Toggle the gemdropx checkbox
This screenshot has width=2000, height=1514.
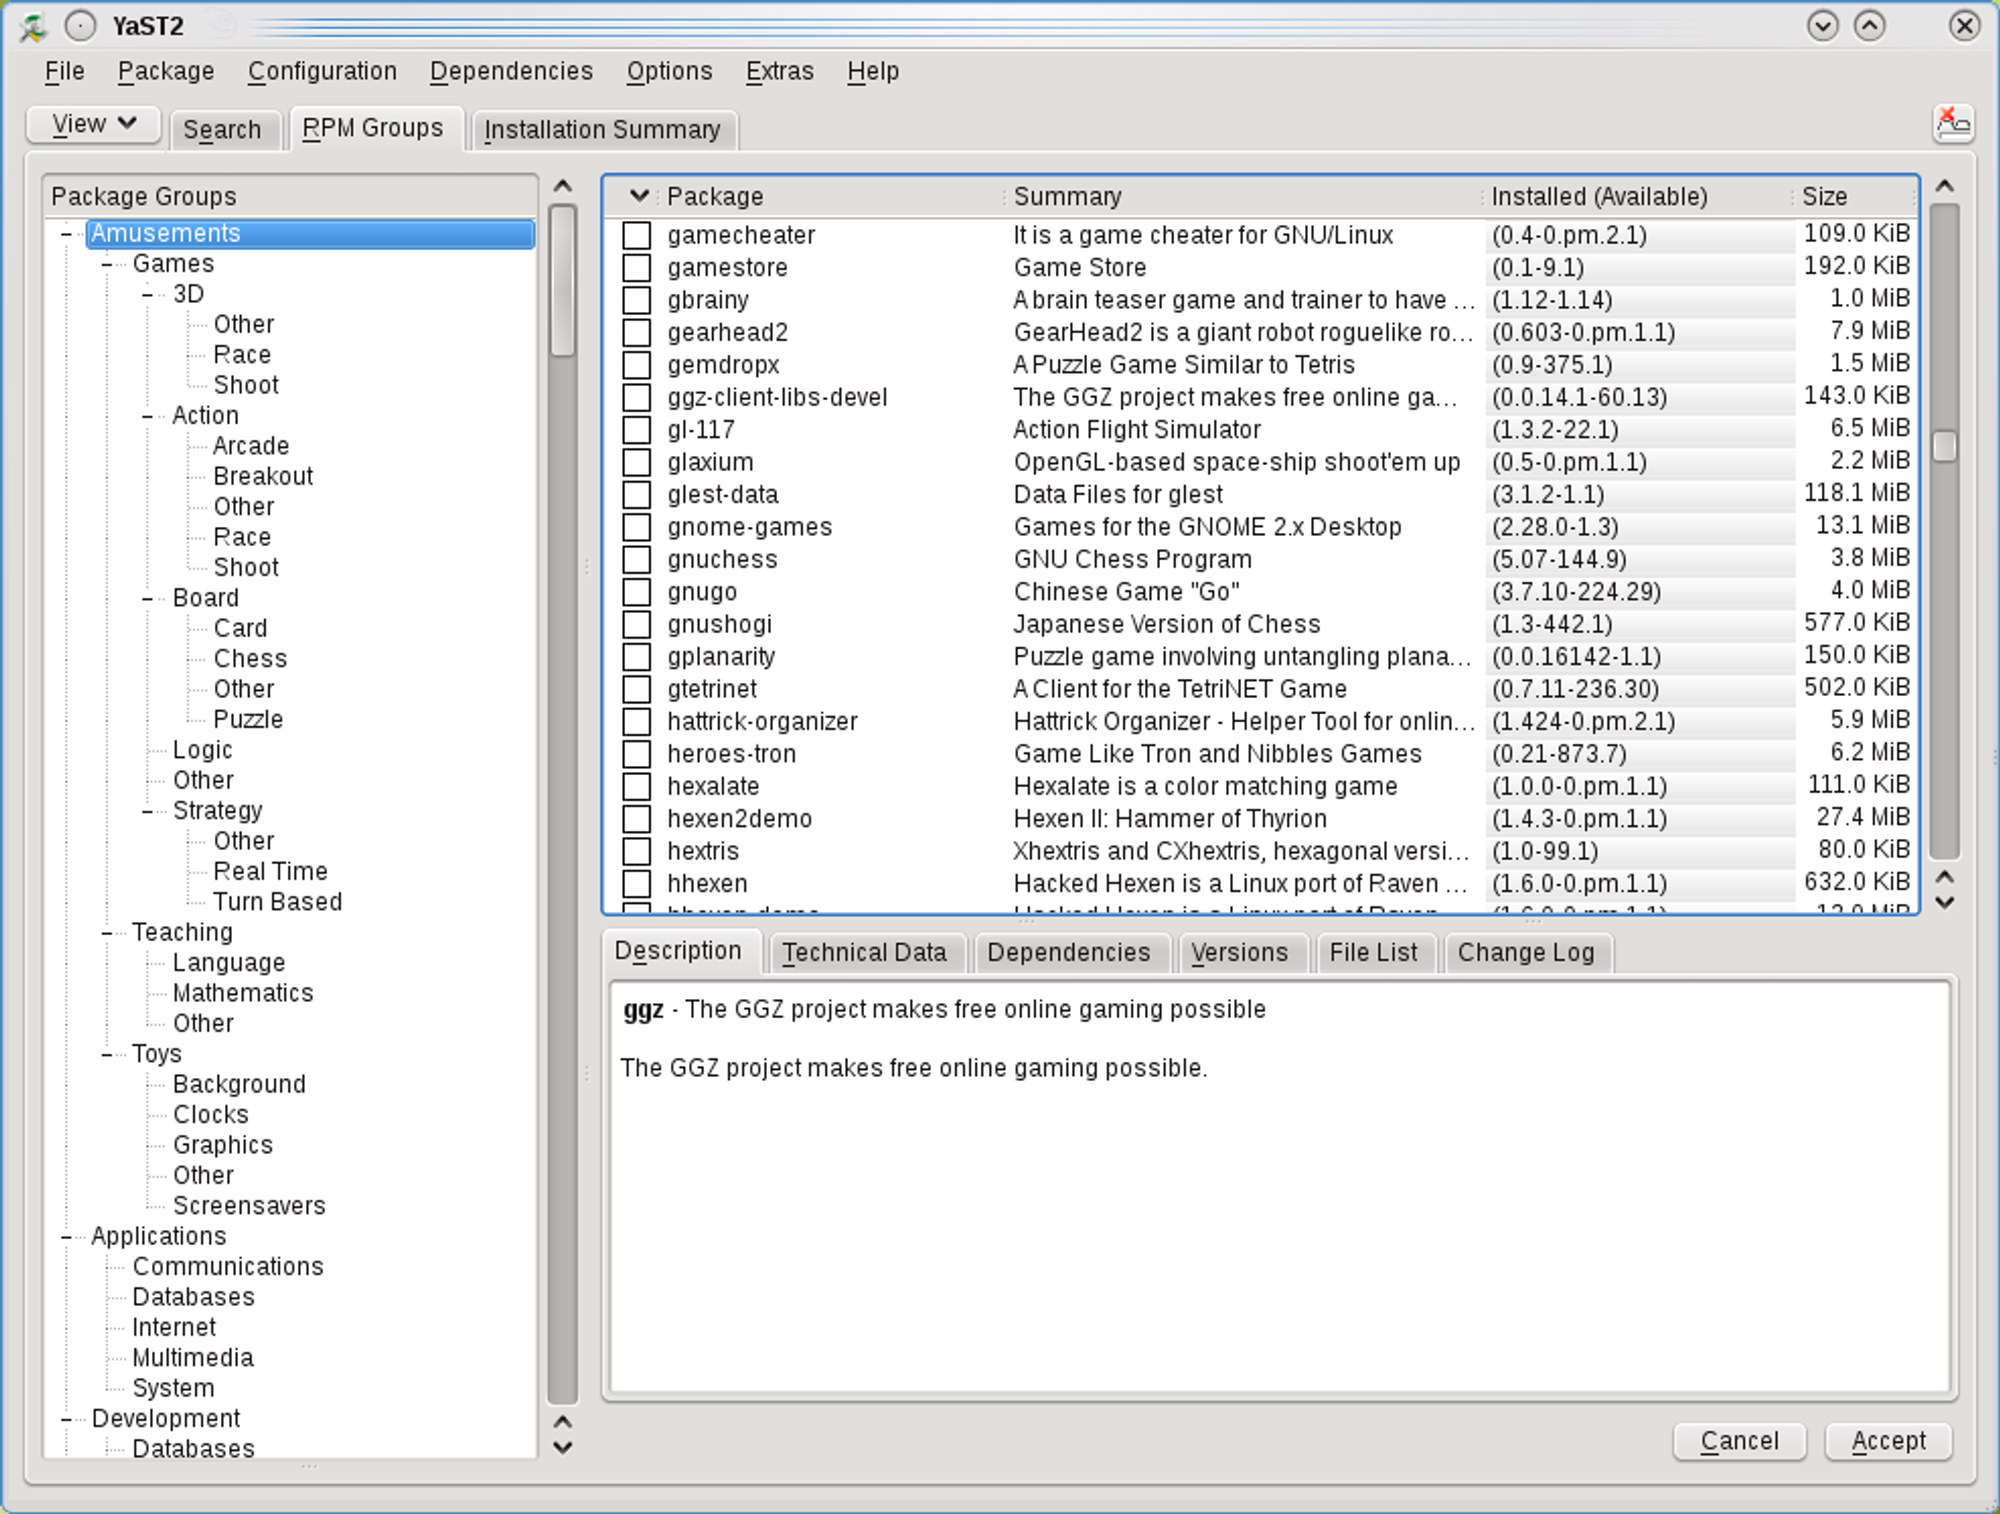coord(637,365)
